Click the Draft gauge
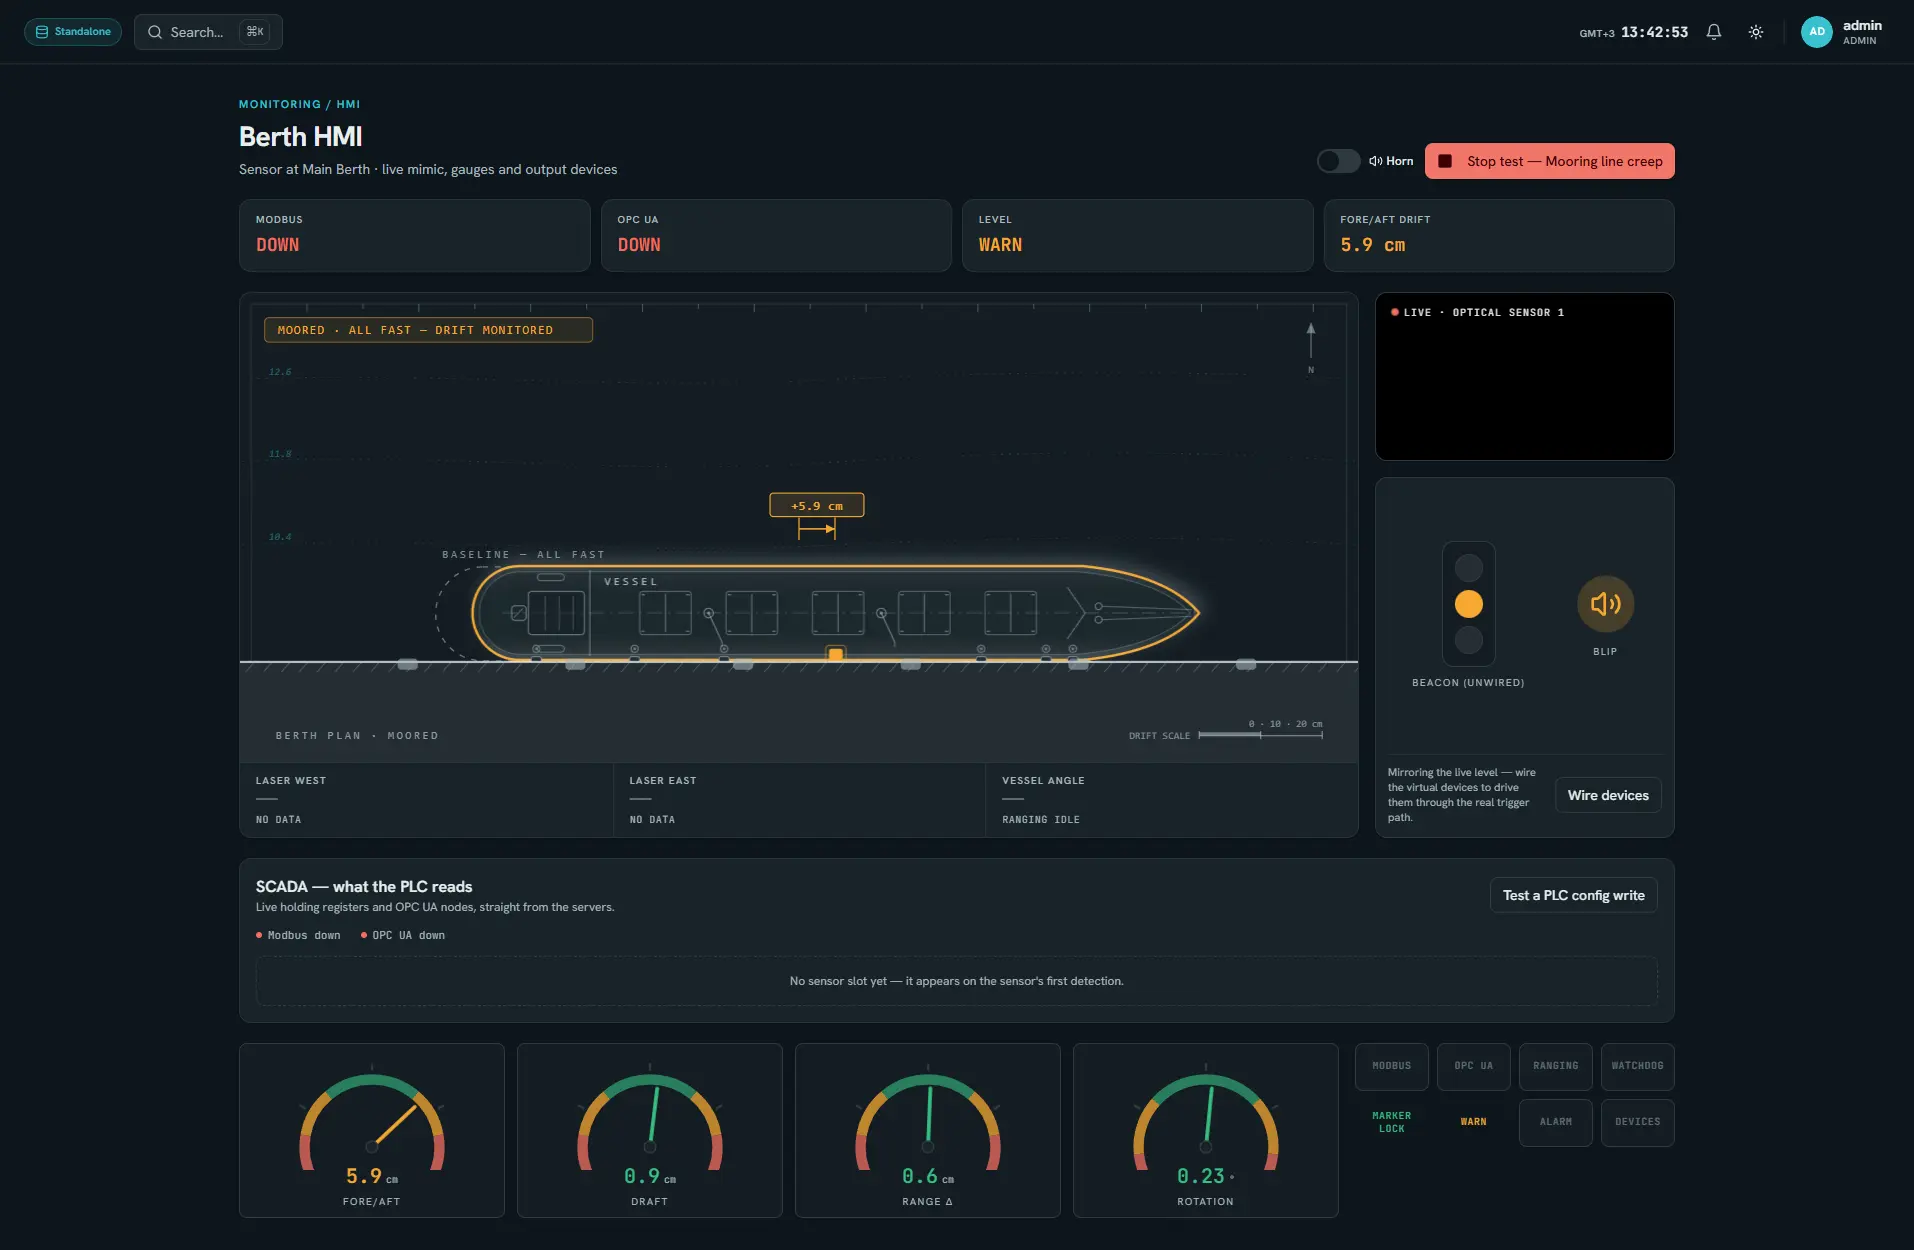 tap(650, 1130)
